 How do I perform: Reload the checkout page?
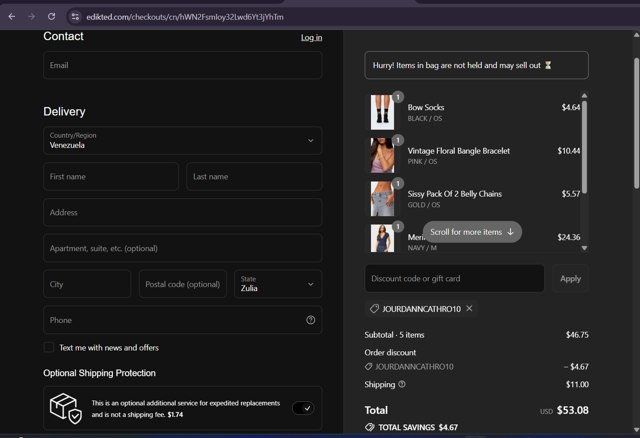51,17
